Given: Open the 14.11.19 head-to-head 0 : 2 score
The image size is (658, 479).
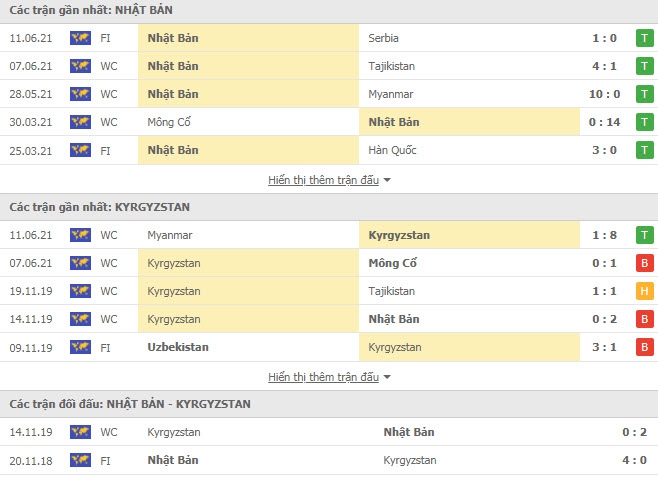Looking at the screenshot, I should [x=634, y=432].
